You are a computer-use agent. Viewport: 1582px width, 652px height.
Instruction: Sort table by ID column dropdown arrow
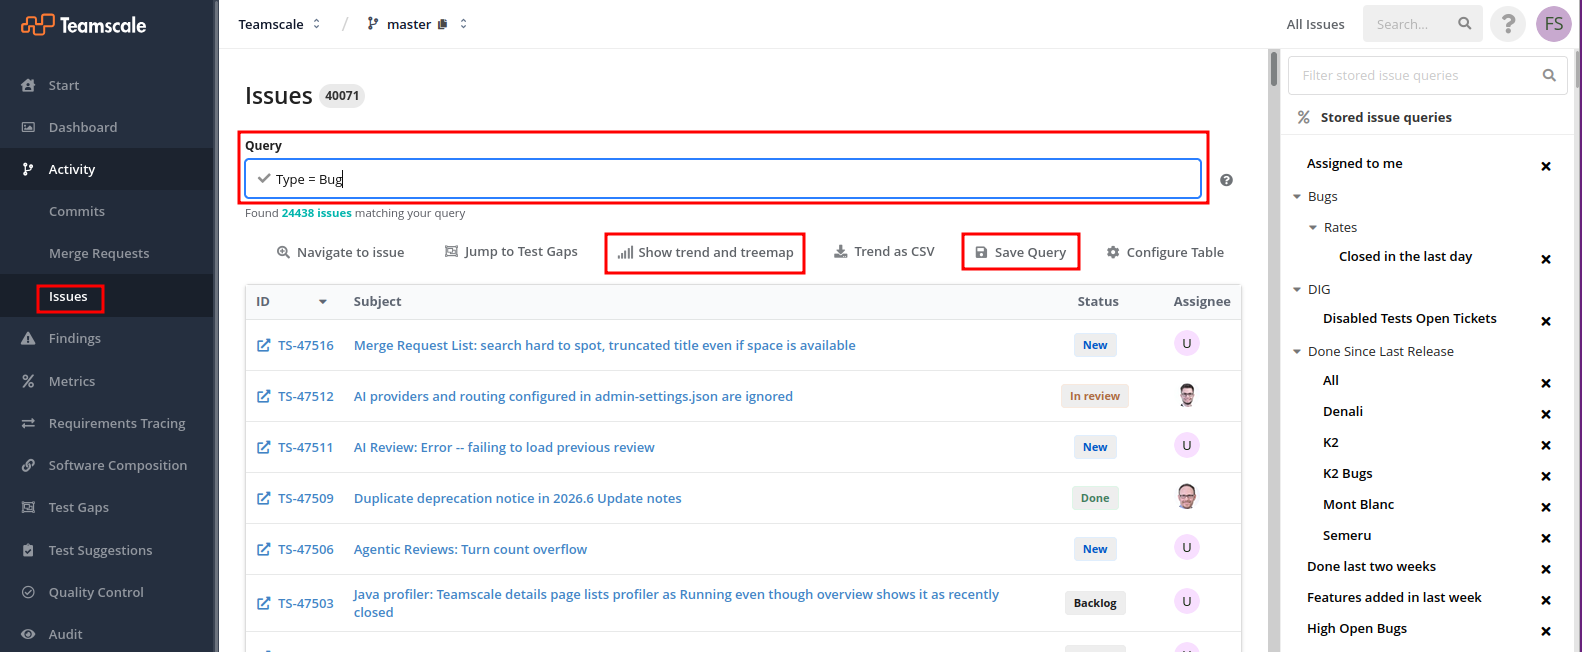[322, 302]
